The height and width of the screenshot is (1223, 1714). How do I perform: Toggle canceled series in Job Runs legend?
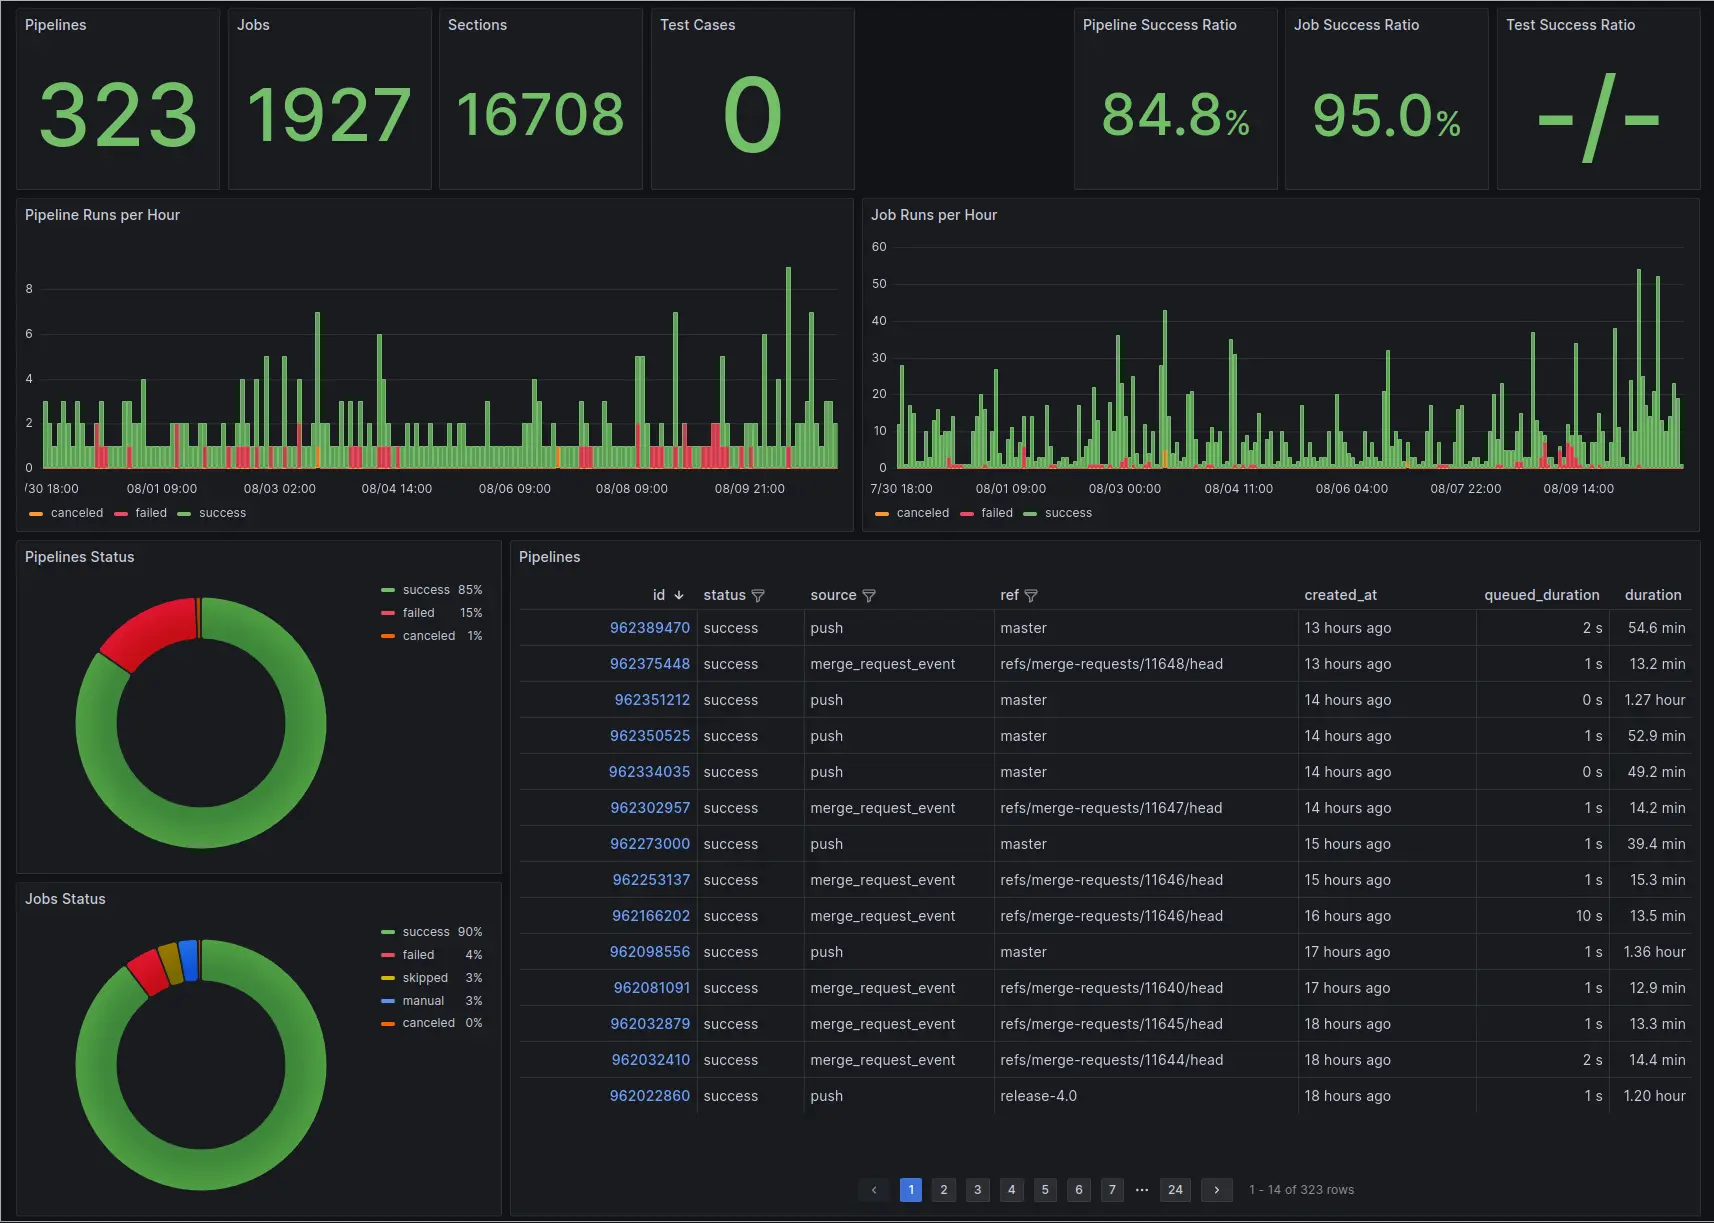[x=912, y=513]
